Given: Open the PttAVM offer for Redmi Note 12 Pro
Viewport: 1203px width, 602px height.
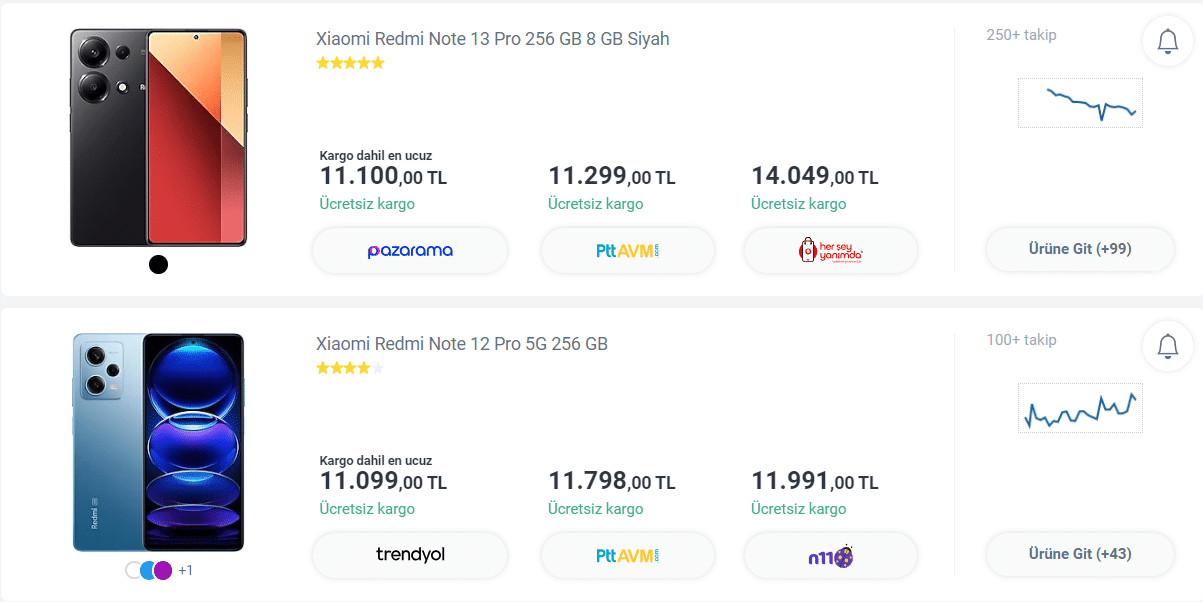Looking at the screenshot, I should pos(628,555).
